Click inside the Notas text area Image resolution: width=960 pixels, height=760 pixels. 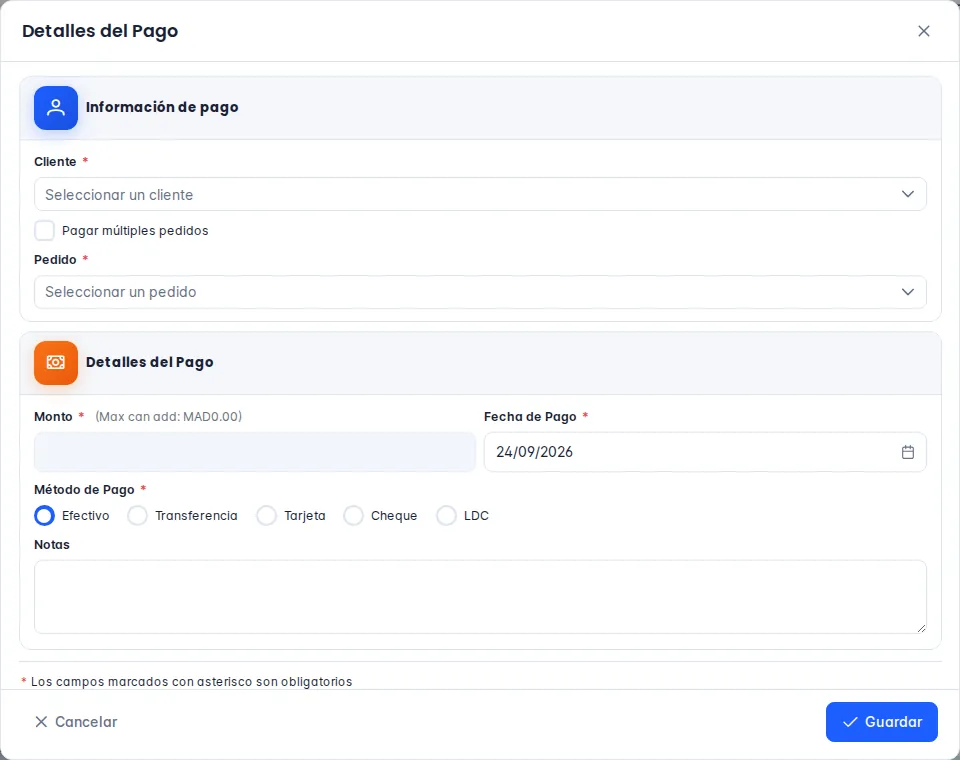tap(480, 597)
